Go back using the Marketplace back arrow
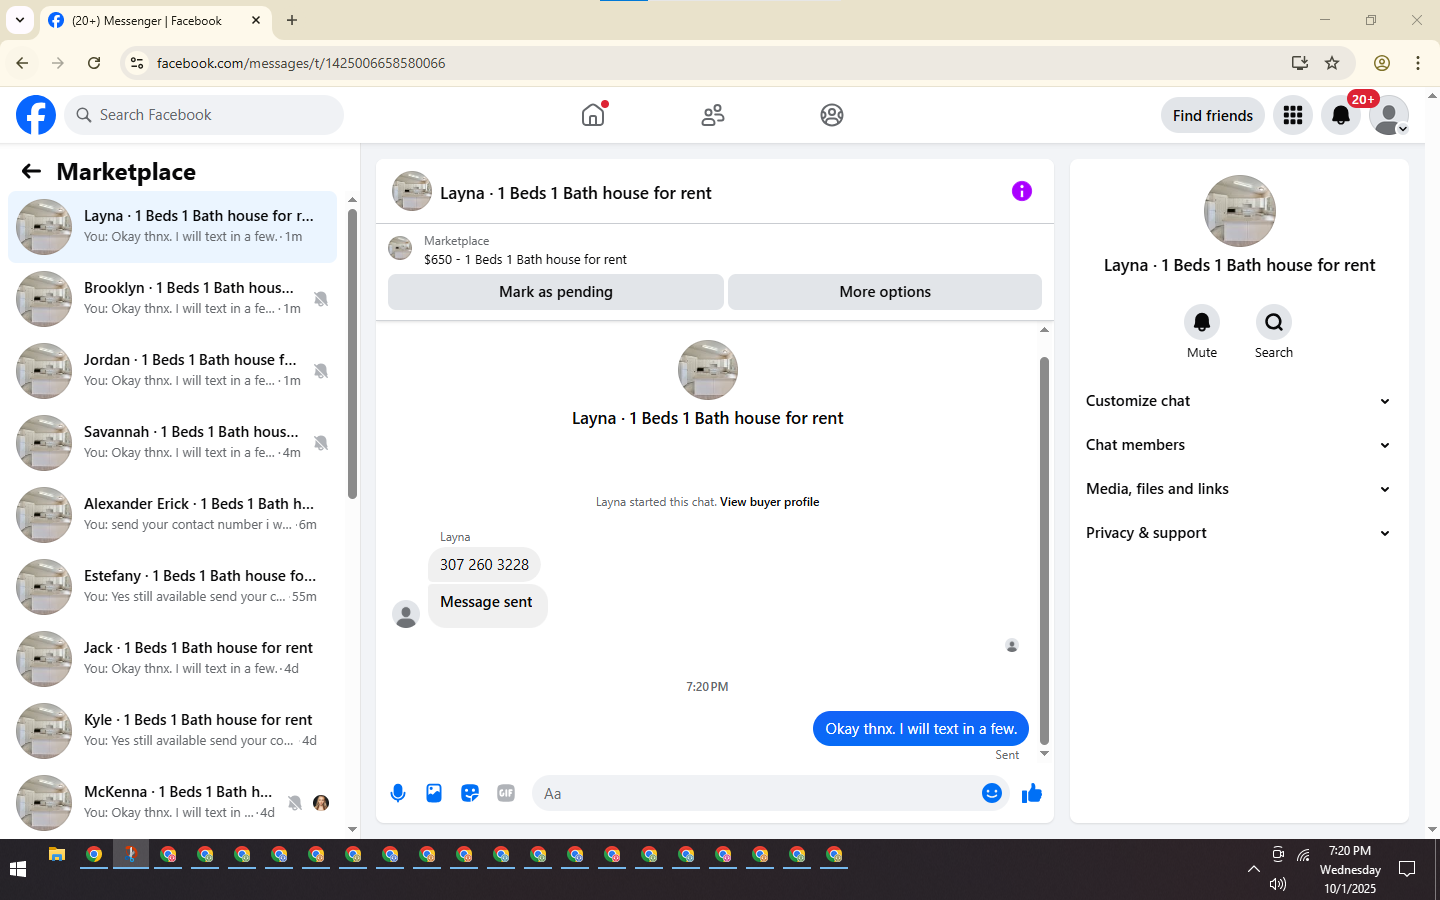Viewport: 1440px width, 900px height. coord(31,171)
